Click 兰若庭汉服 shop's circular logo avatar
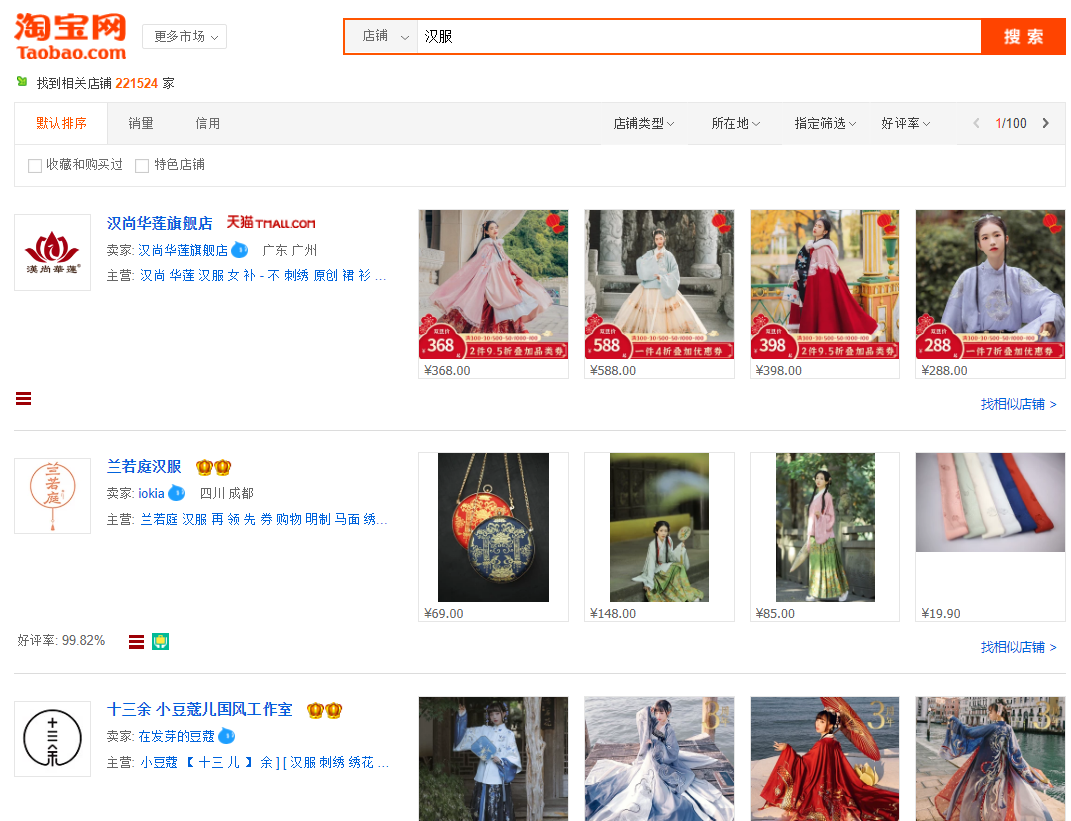Viewport: 1071px width, 821px height. click(x=52, y=496)
